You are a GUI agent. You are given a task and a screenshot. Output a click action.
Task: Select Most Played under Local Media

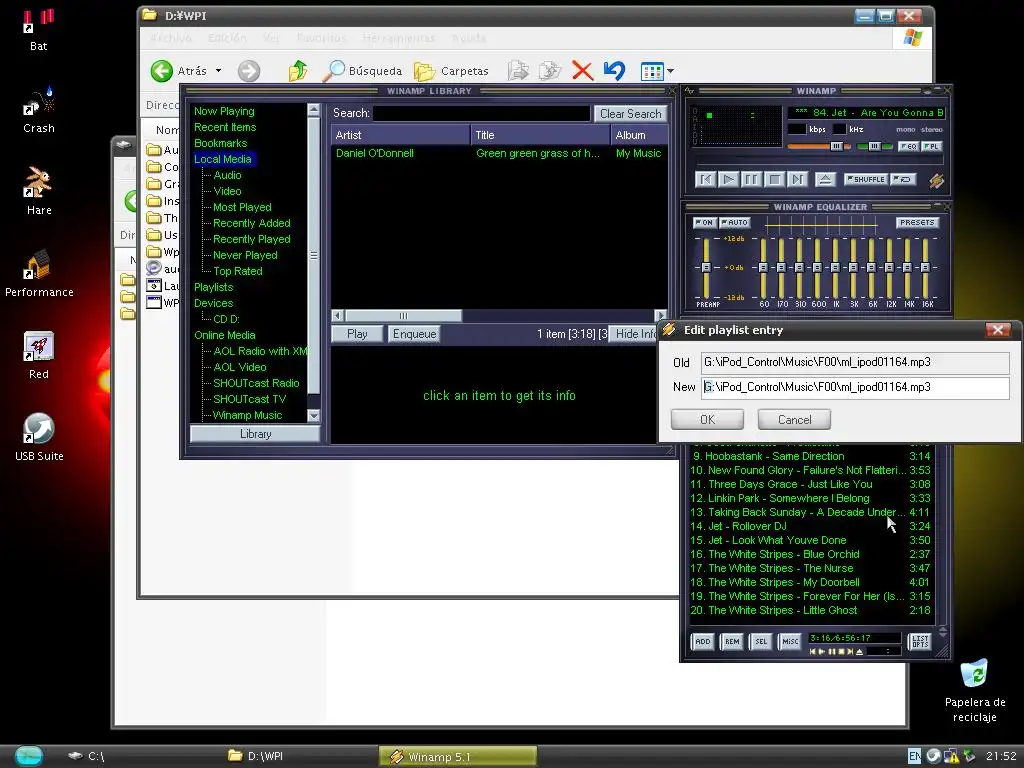pos(242,207)
